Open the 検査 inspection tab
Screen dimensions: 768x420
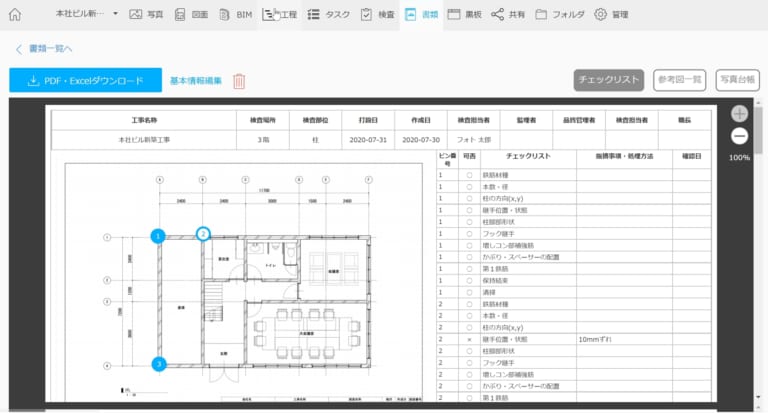[380, 15]
